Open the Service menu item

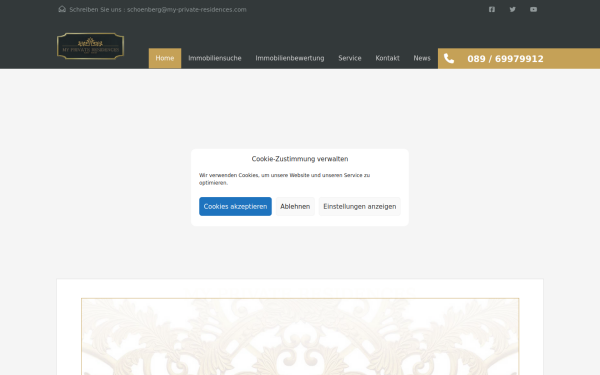tap(350, 58)
